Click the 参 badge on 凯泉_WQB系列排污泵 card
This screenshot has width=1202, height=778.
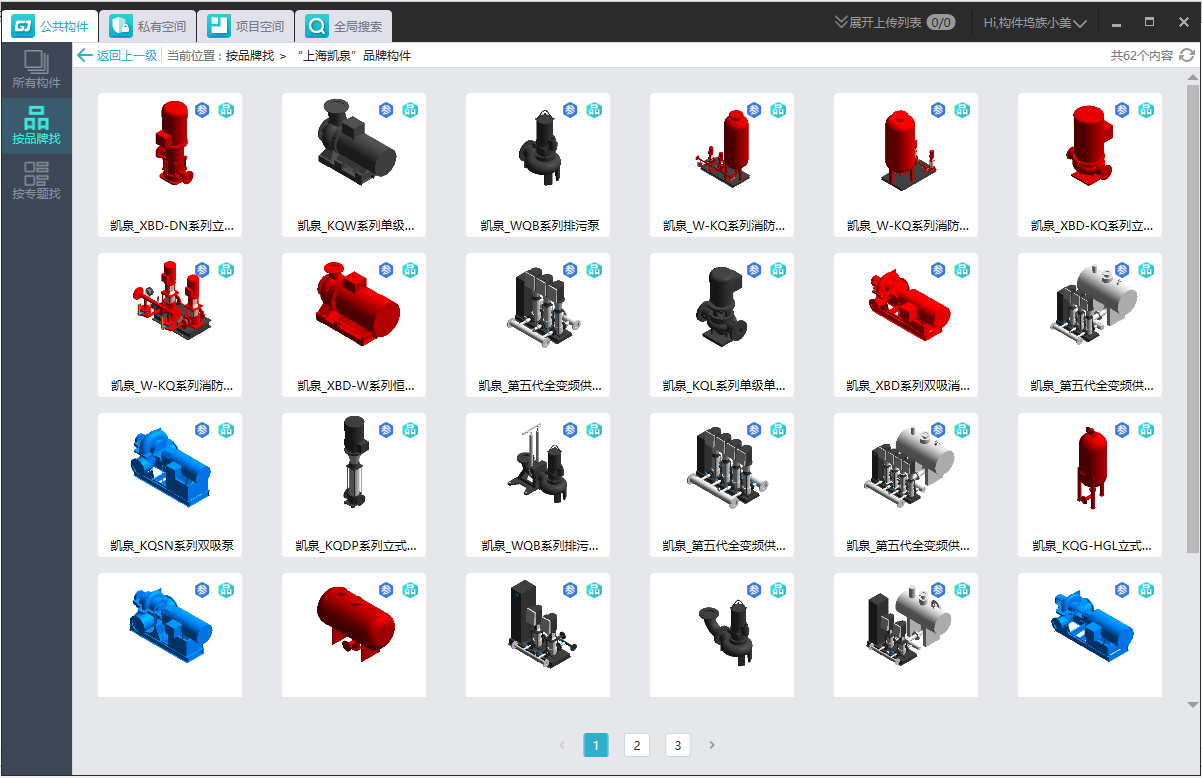pos(570,110)
